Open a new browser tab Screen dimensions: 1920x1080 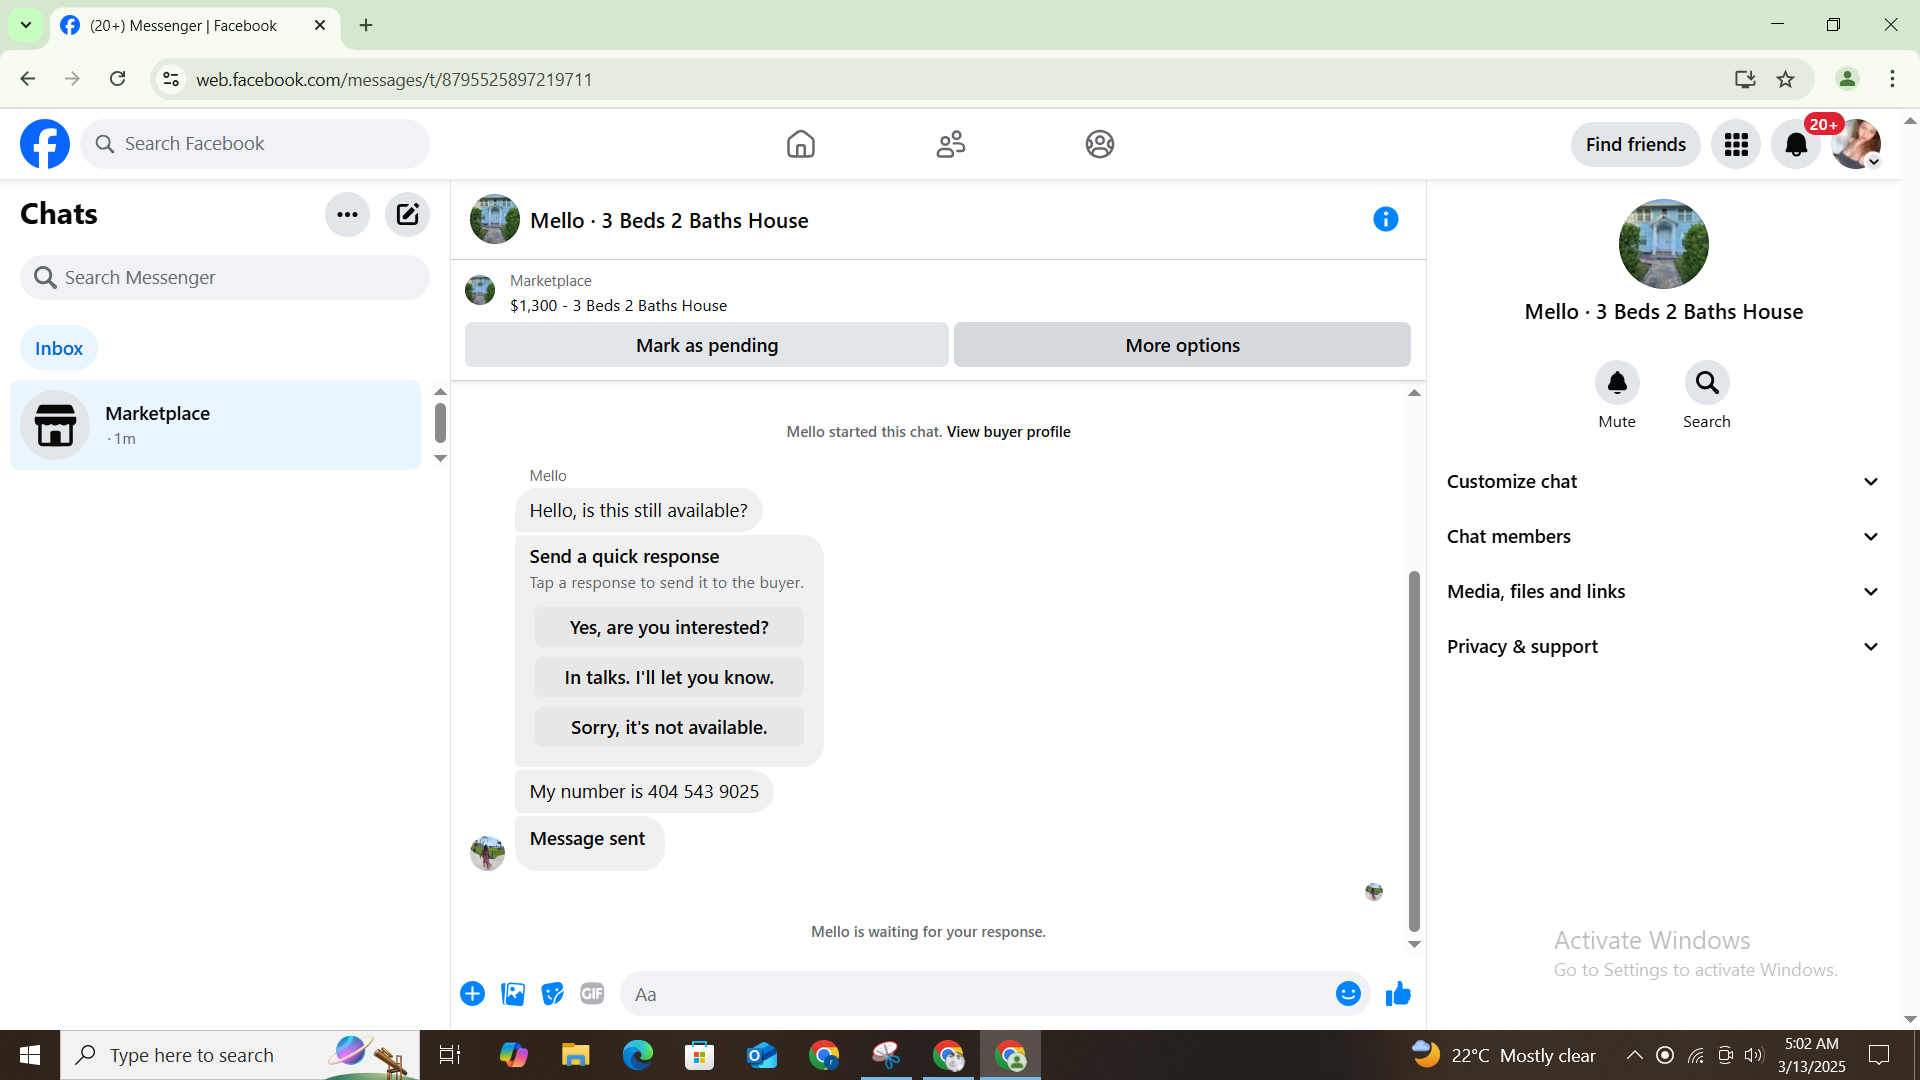point(366,26)
